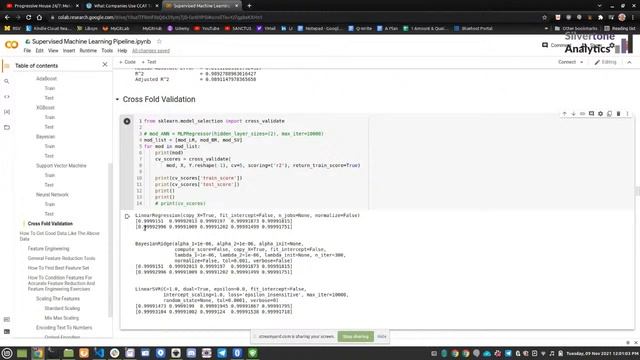Go to Feature Engineering in contents

click(49, 249)
